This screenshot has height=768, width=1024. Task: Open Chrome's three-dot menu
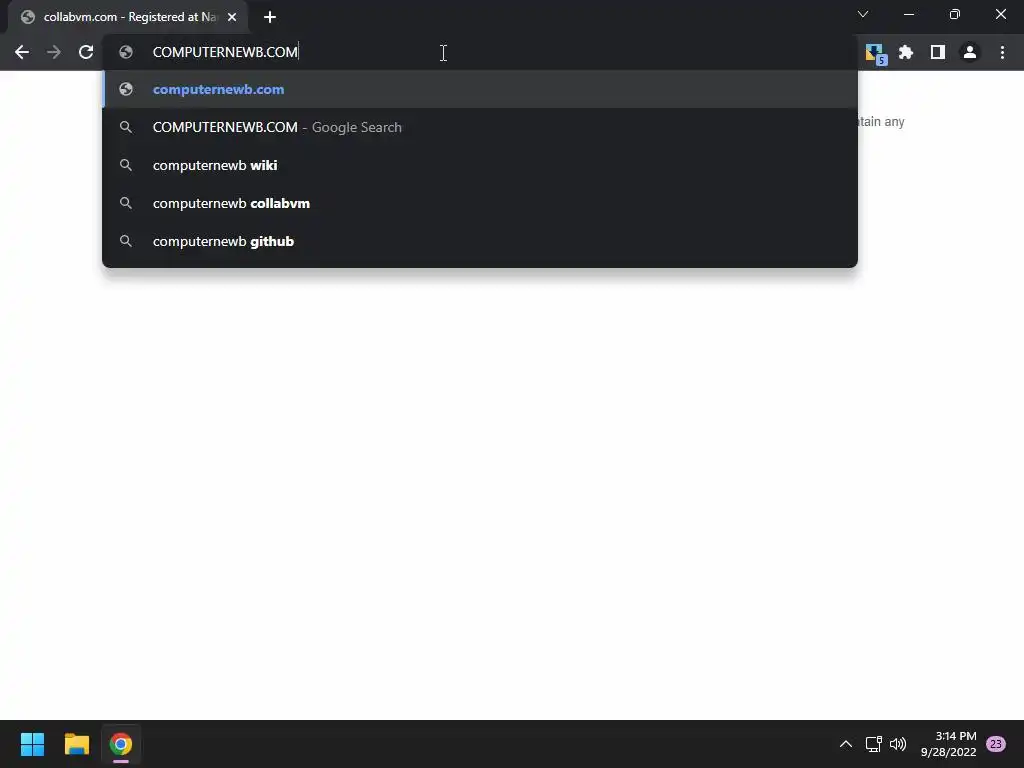click(x=1002, y=52)
